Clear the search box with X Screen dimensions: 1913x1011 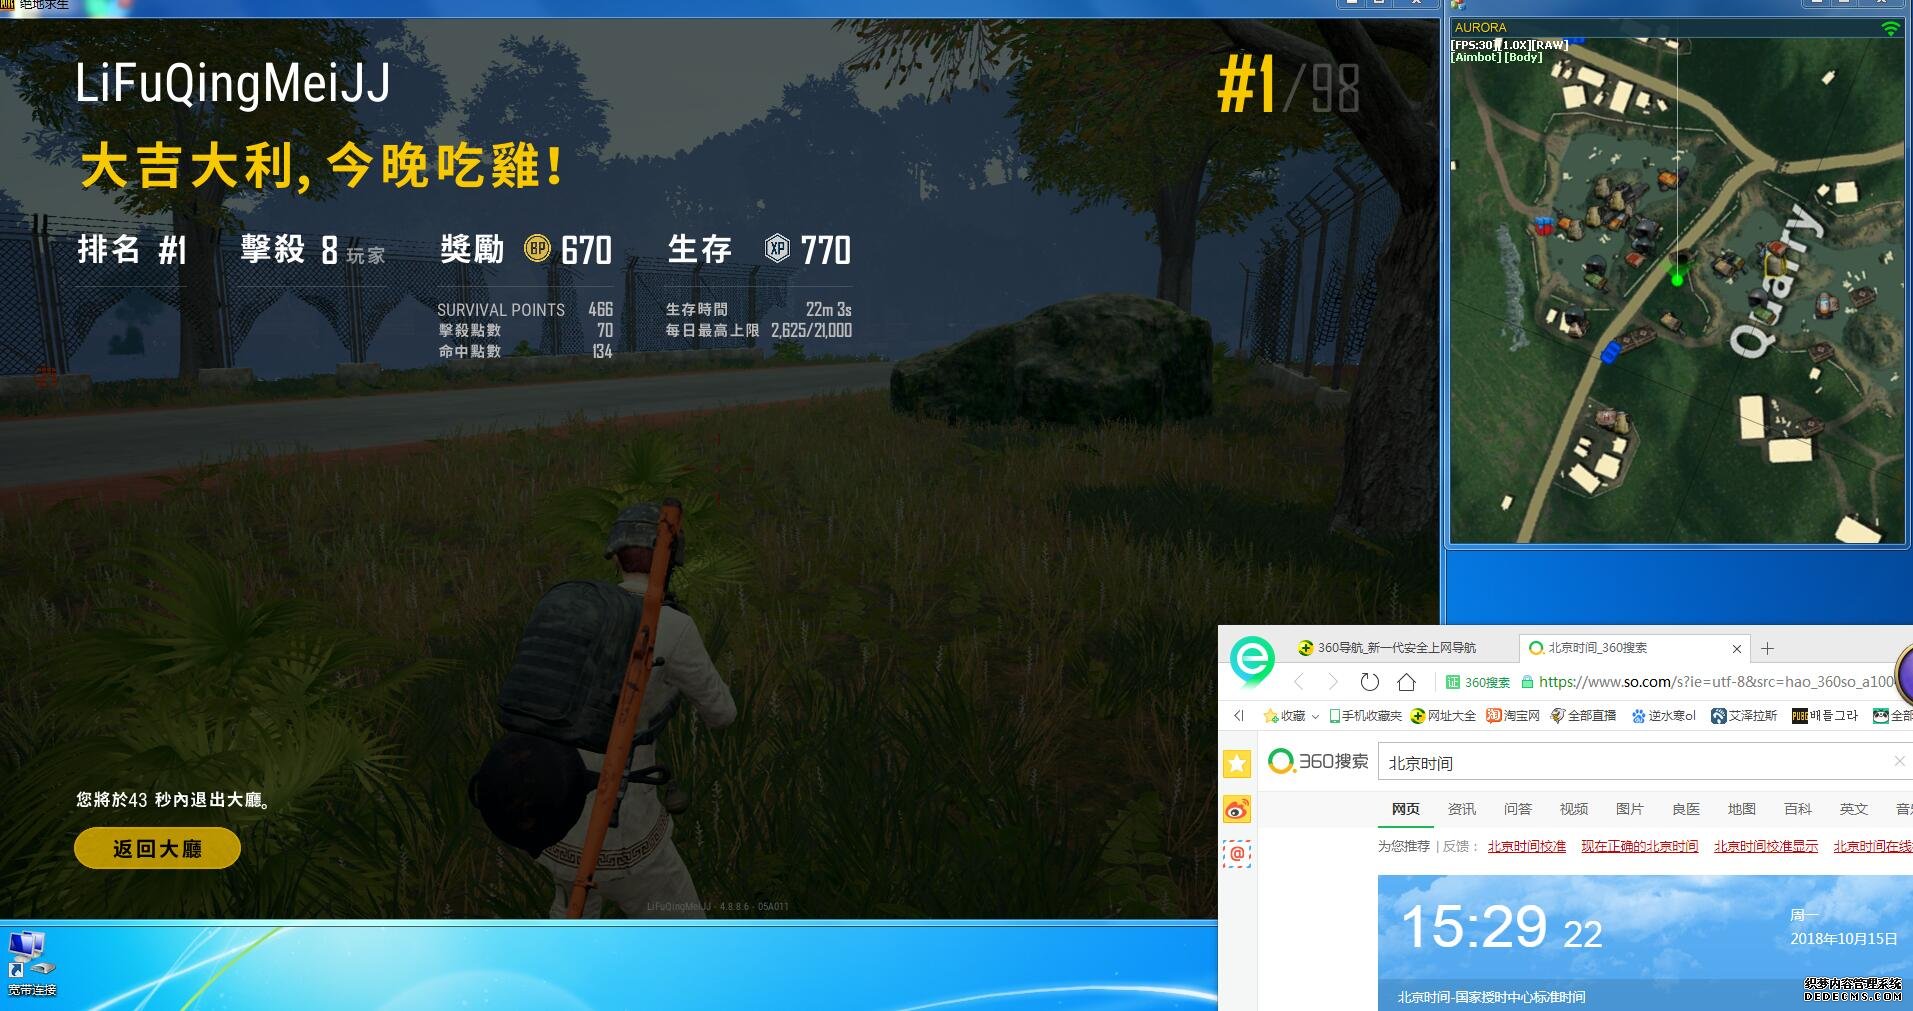tap(1899, 762)
